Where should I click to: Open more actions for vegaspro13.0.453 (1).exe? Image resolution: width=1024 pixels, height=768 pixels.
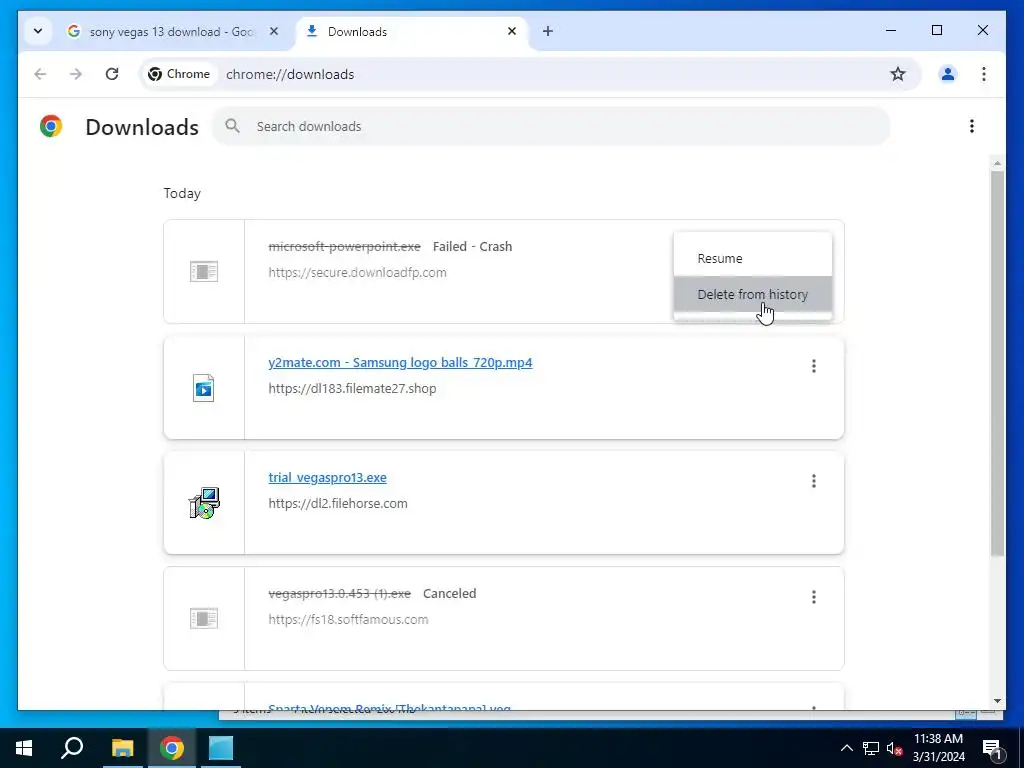(x=814, y=597)
